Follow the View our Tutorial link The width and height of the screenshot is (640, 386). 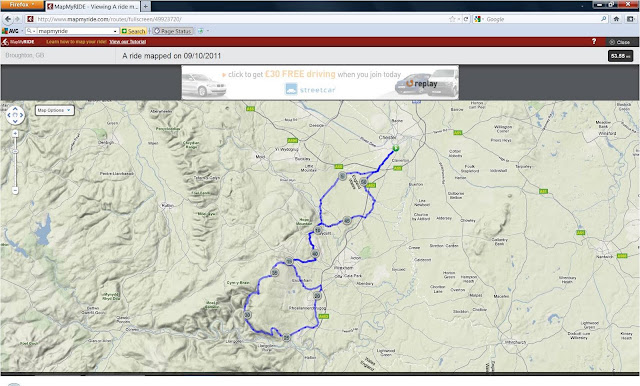point(127,42)
